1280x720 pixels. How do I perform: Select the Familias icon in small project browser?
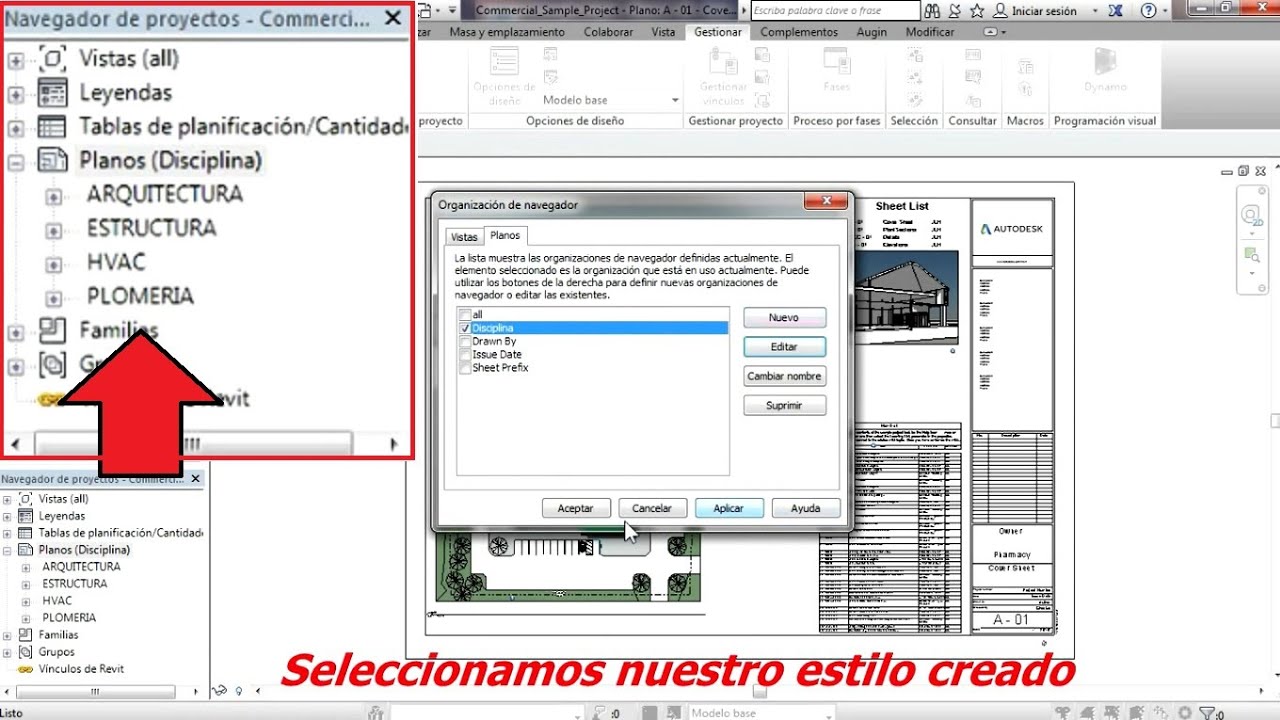click(26, 635)
